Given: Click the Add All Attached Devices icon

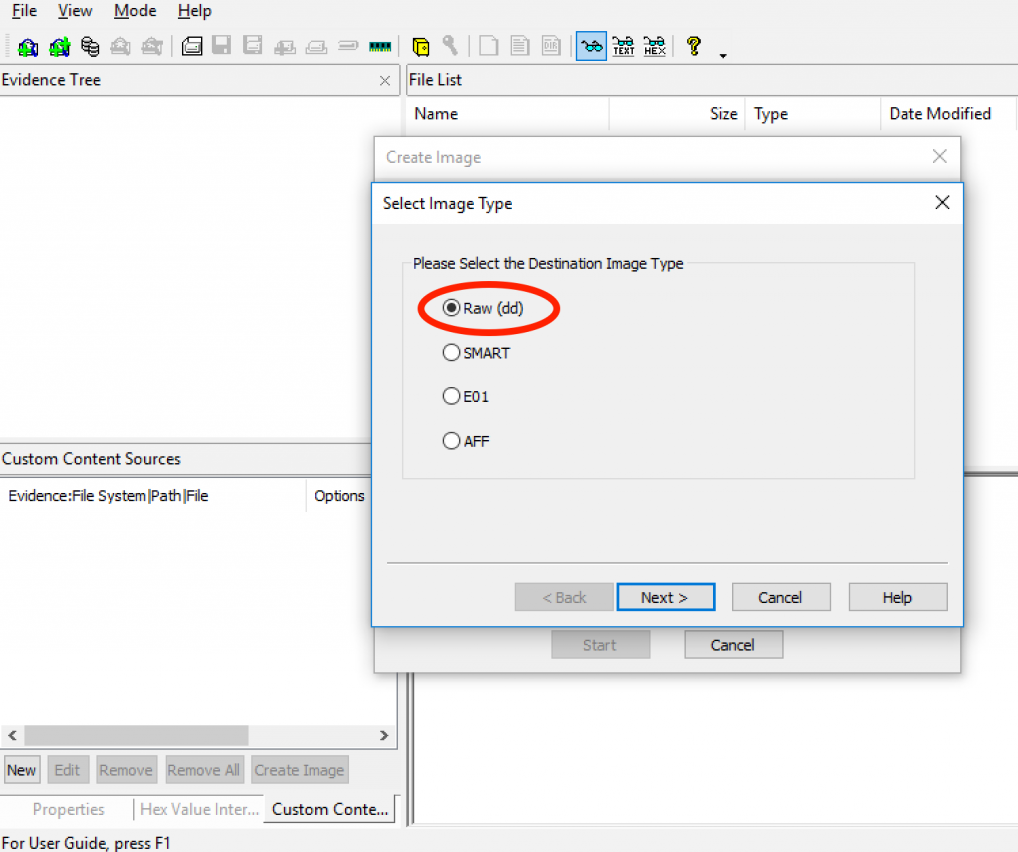Looking at the screenshot, I should [x=59, y=46].
